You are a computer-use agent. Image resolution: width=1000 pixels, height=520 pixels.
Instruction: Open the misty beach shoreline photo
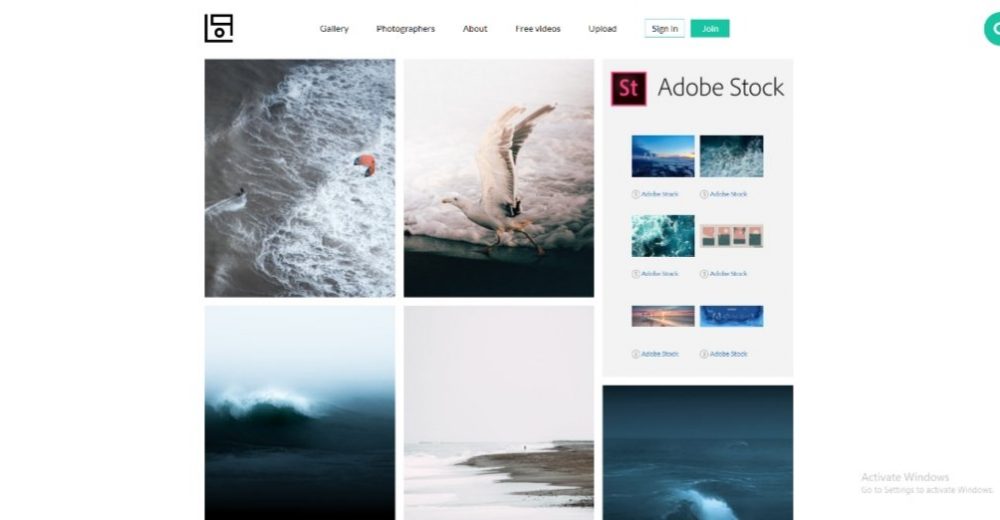click(499, 413)
